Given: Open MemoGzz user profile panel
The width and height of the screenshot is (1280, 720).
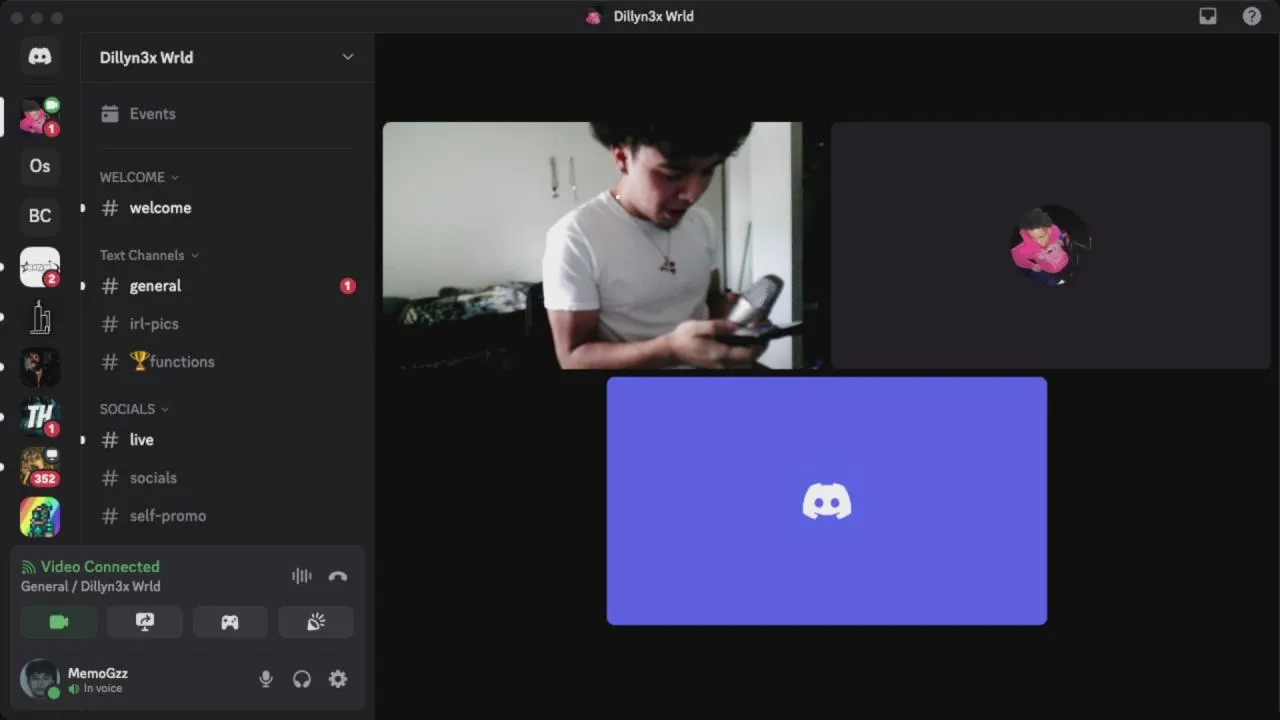Looking at the screenshot, I should (x=97, y=680).
